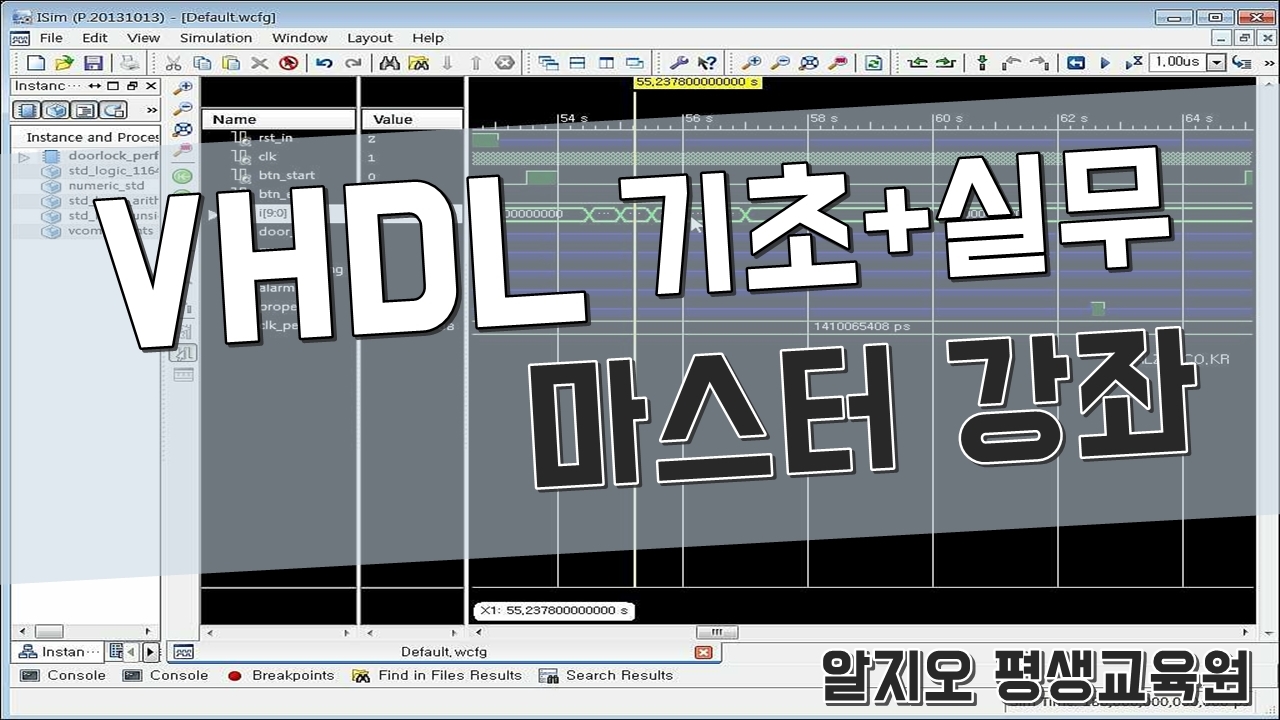1280x720 pixels.
Task: Open the Simulation menu
Action: 216,38
